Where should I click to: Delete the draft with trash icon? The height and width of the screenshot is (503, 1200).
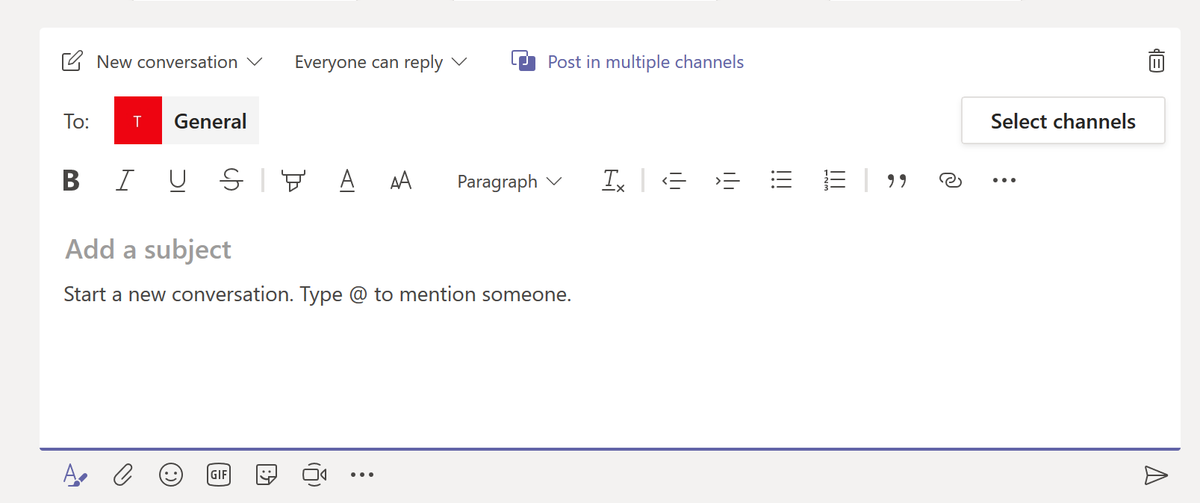(1156, 61)
